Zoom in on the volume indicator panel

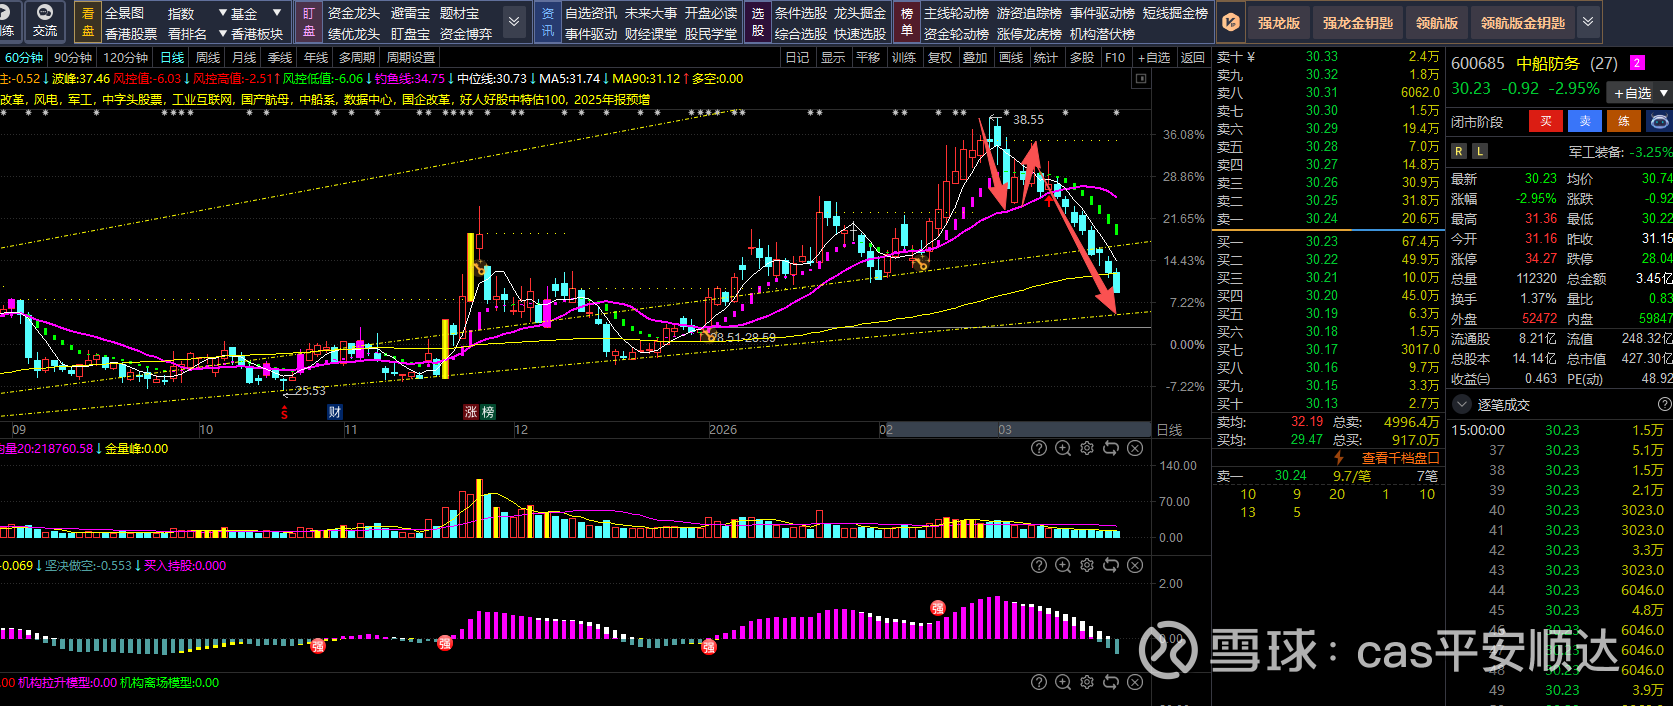(1063, 449)
